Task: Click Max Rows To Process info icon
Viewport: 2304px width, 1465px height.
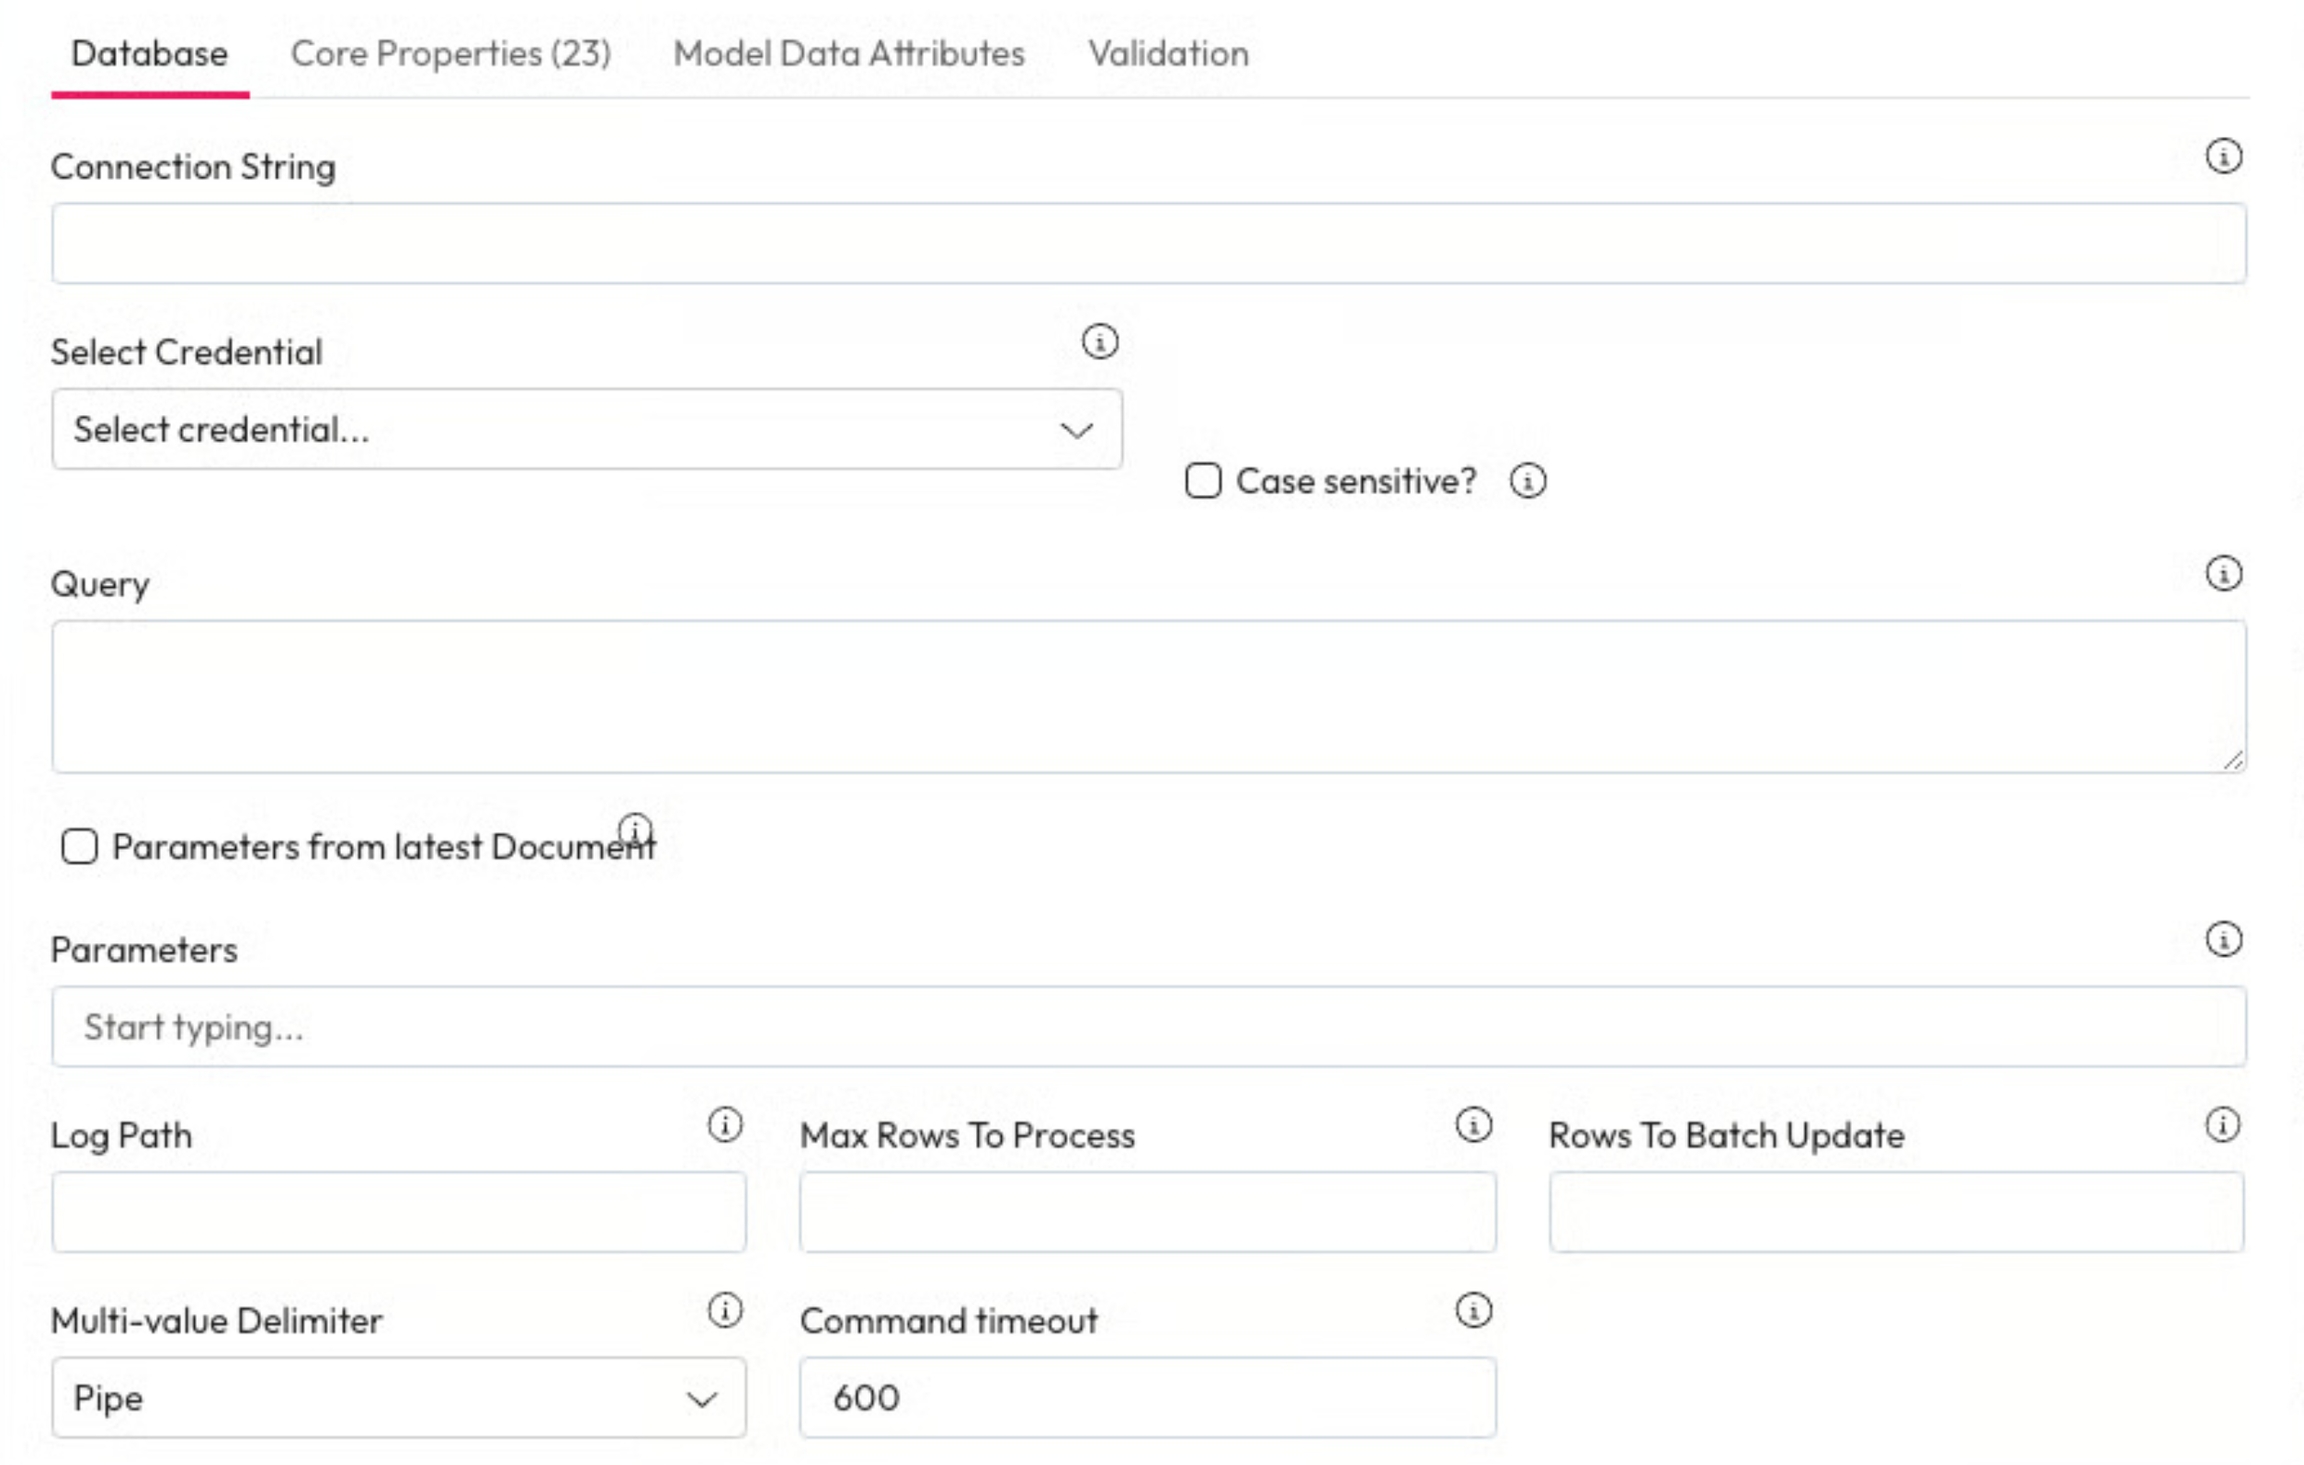Action: (x=1473, y=1125)
